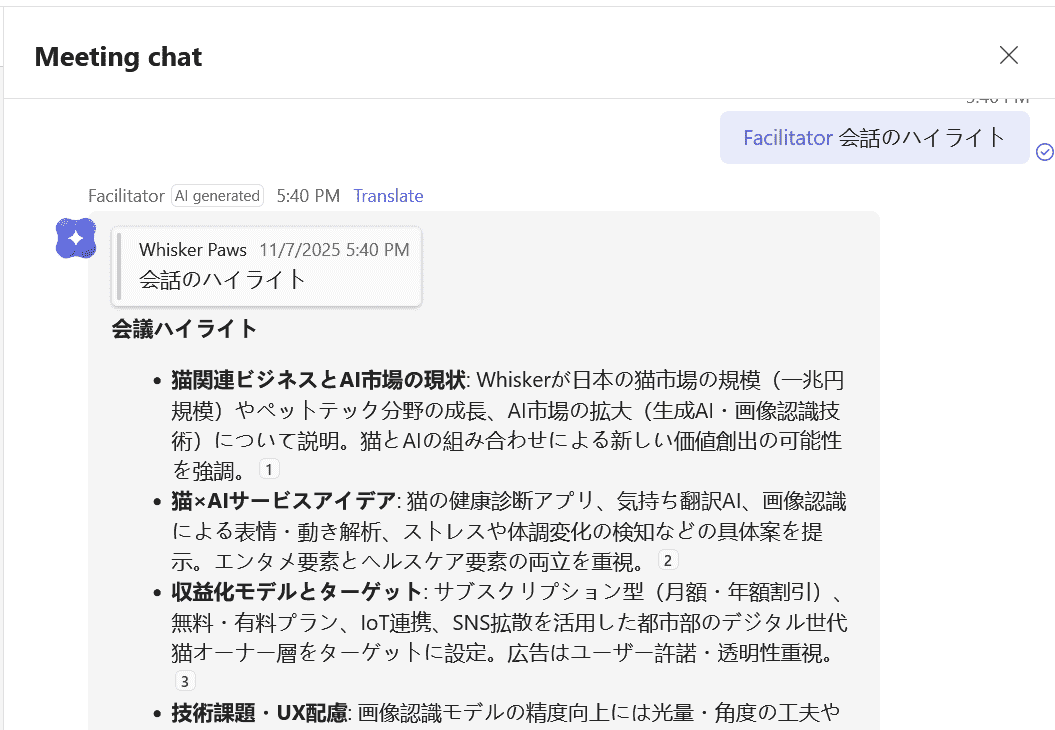Click the 猫×AIサービスアイデア bullet heading
Image resolution: width=1055 pixels, height=730 pixels.
coord(285,500)
